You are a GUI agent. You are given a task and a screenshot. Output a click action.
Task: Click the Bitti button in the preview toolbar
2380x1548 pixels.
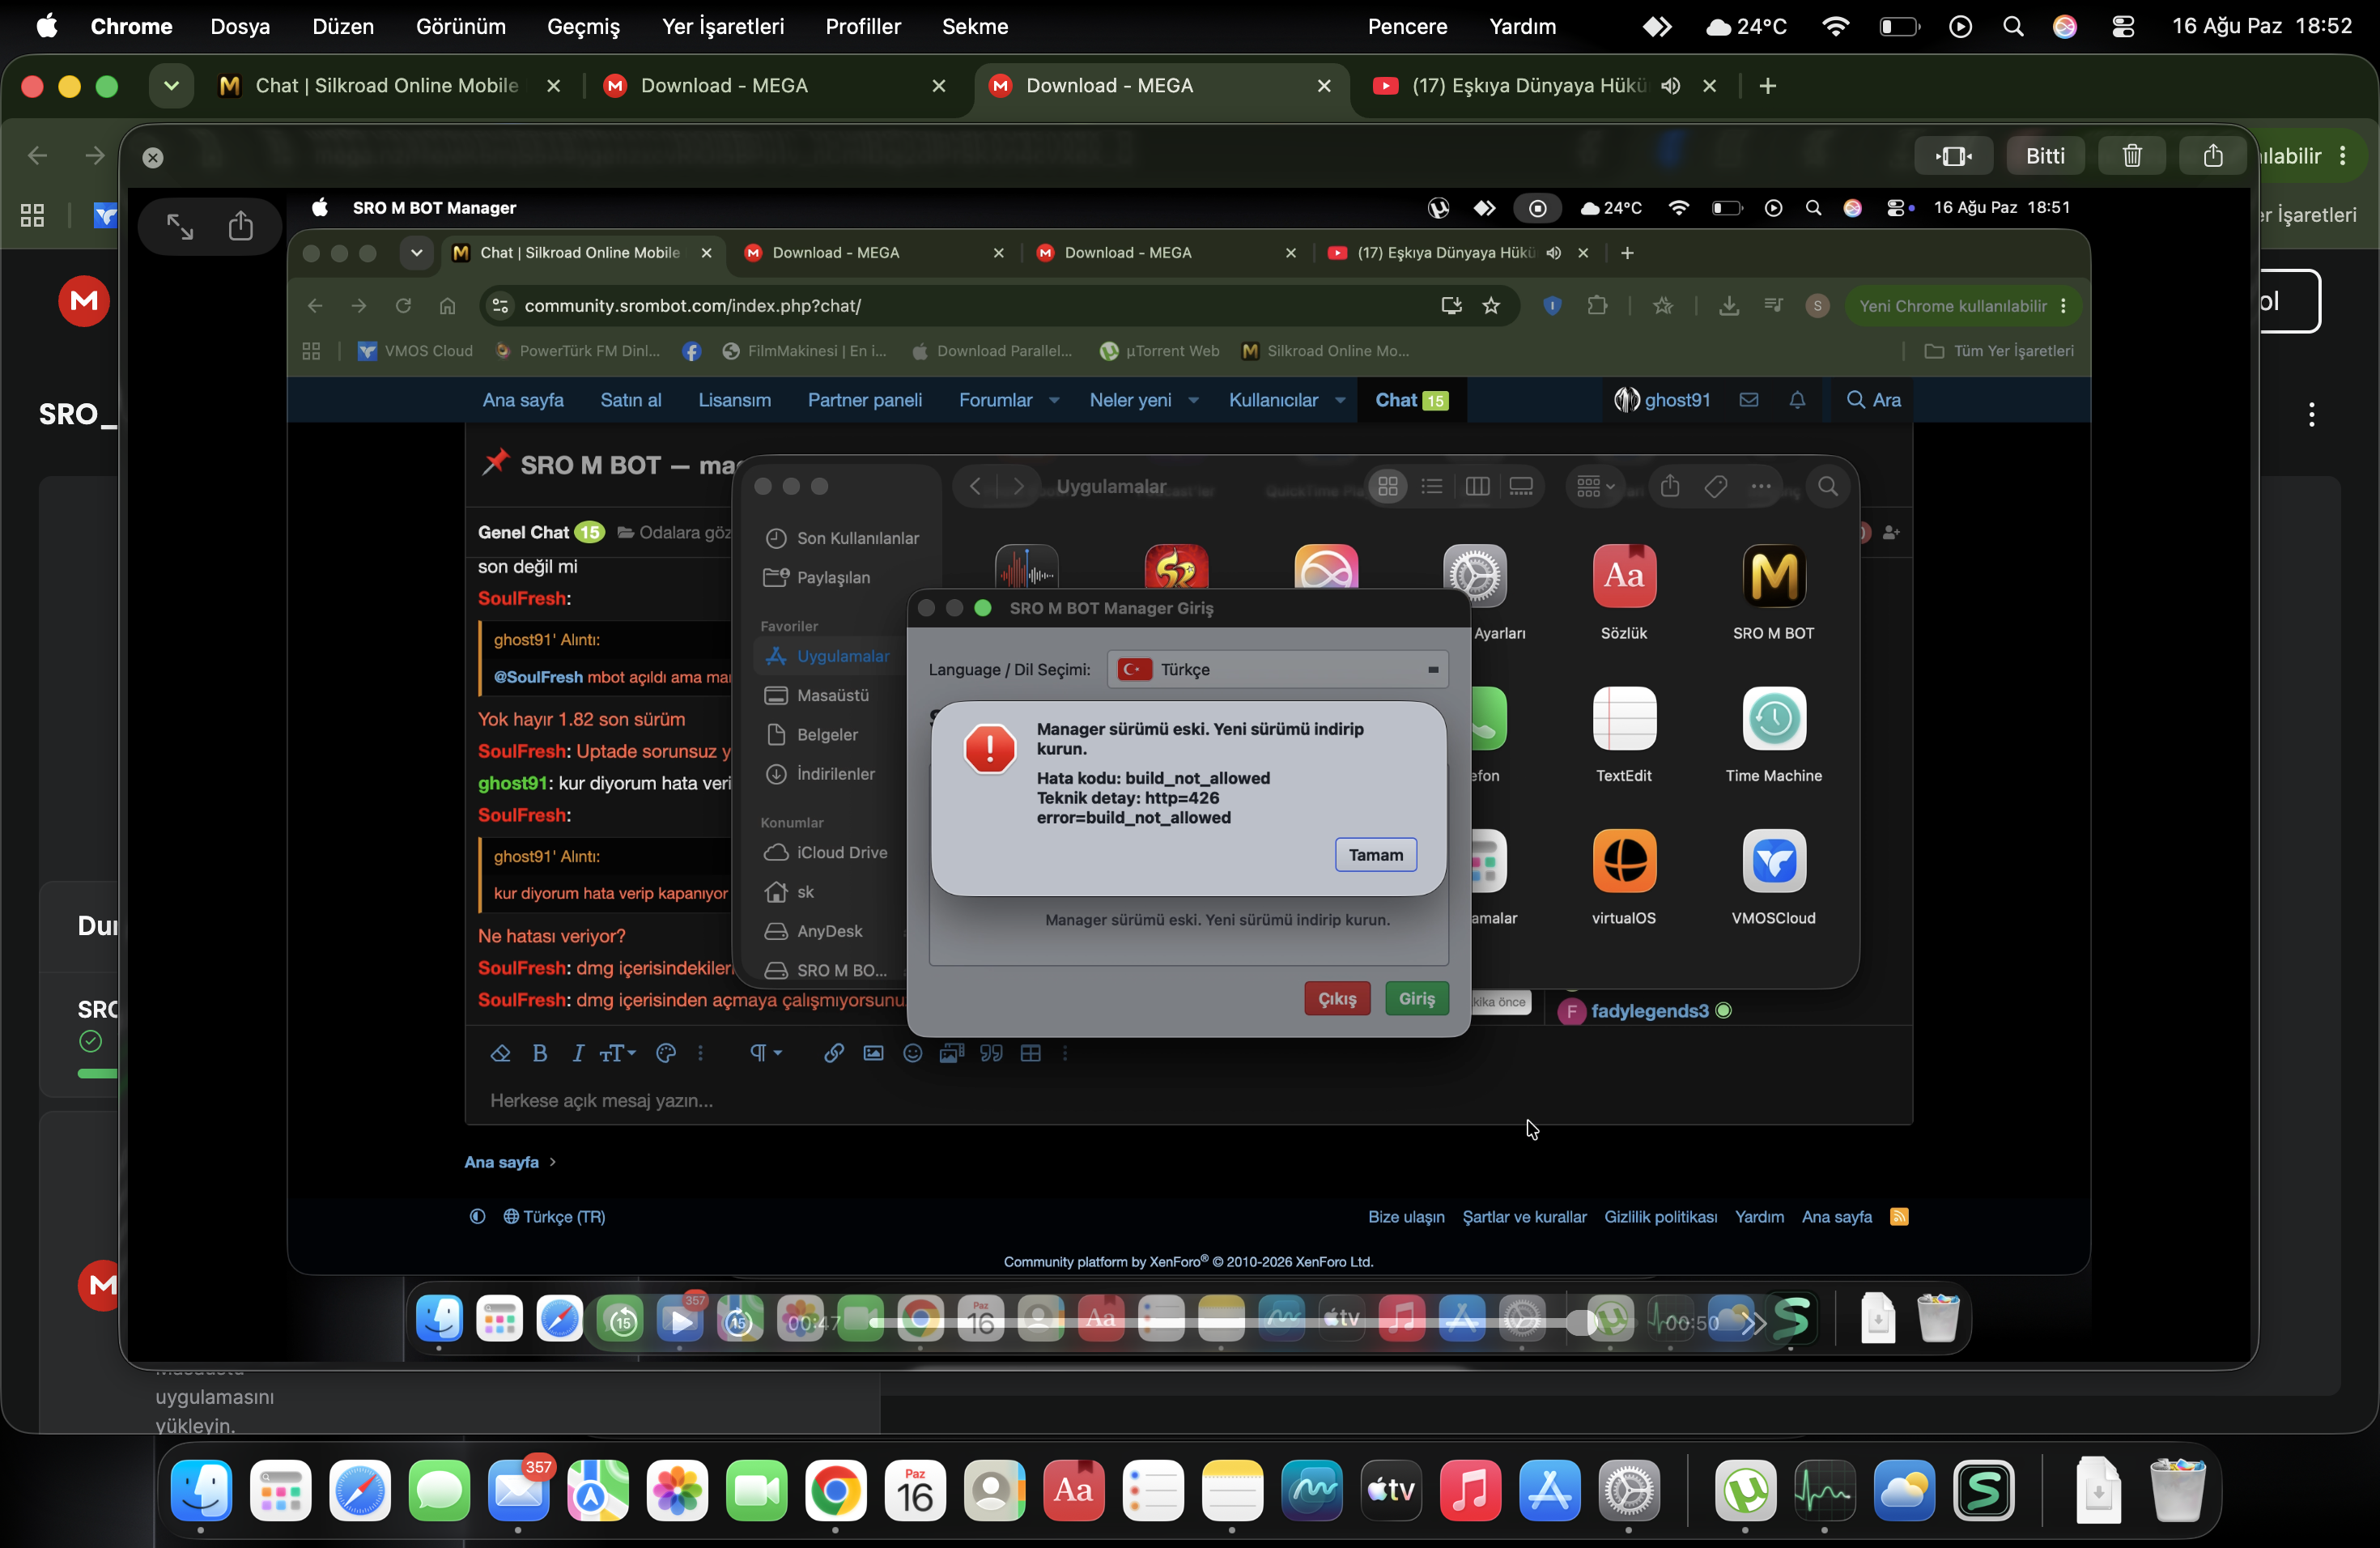[2045, 156]
